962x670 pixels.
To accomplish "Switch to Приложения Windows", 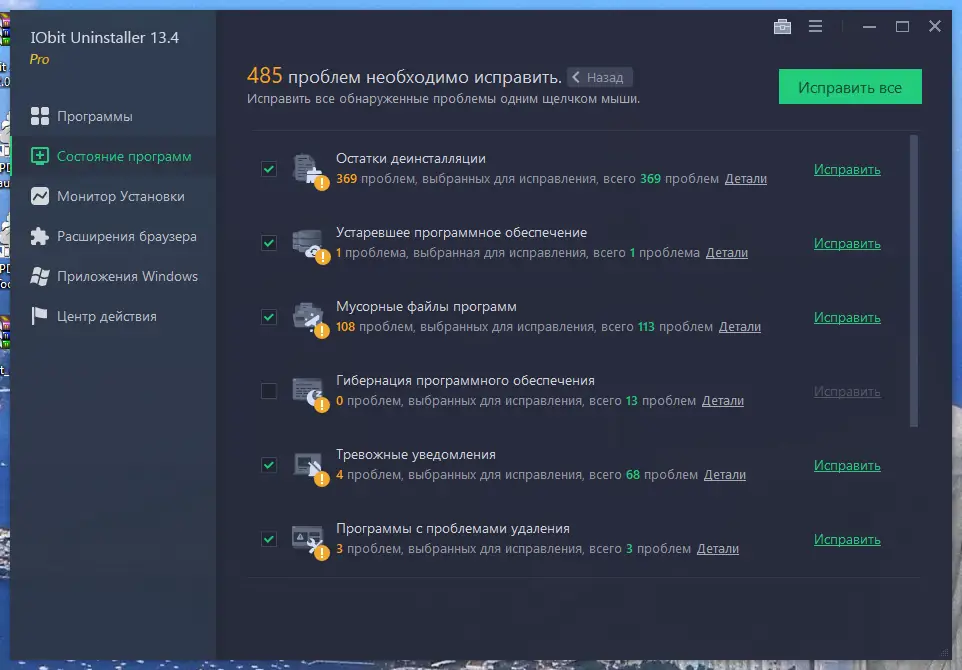I will tap(114, 276).
